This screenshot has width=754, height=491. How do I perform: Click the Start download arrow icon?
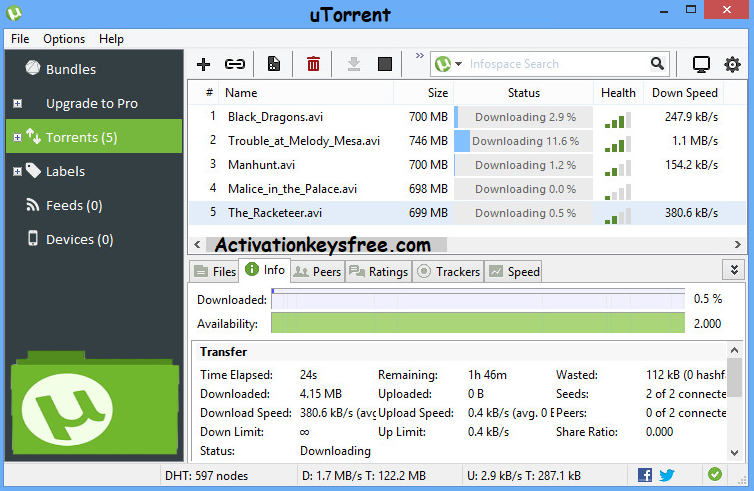[x=354, y=64]
